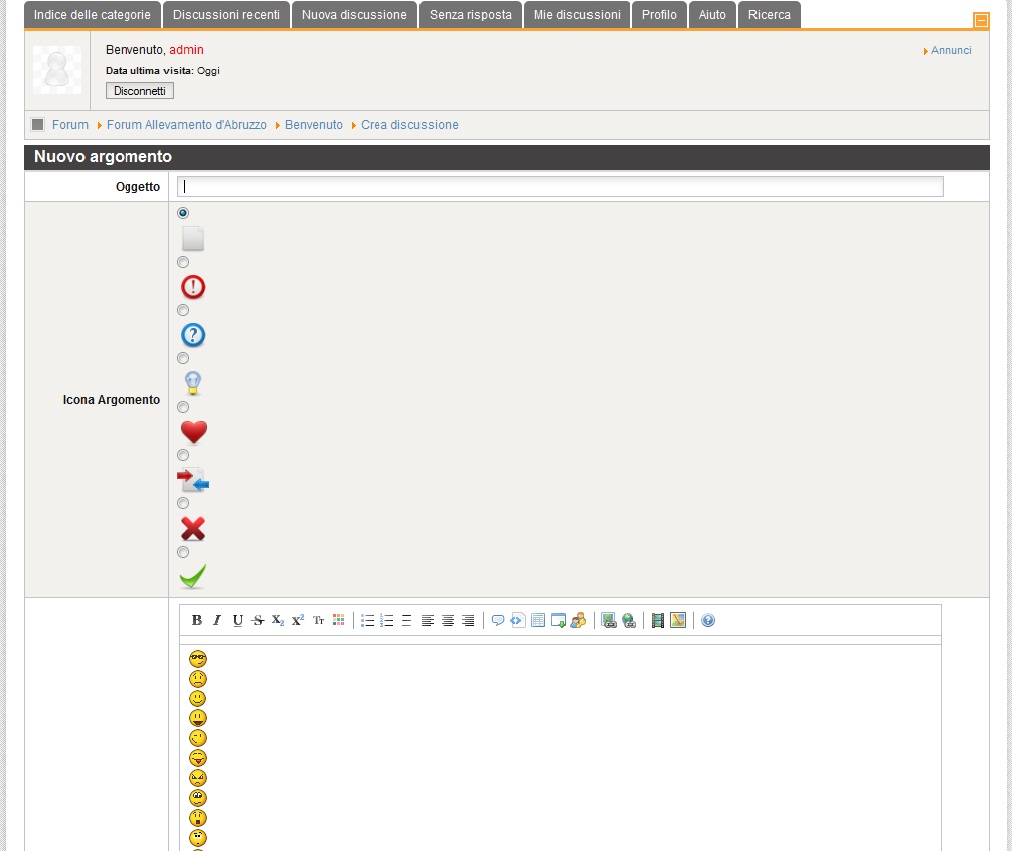Viewport: 1012px width, 851px height.
Task: Click the underline text icon
Action: click(237, 620)
